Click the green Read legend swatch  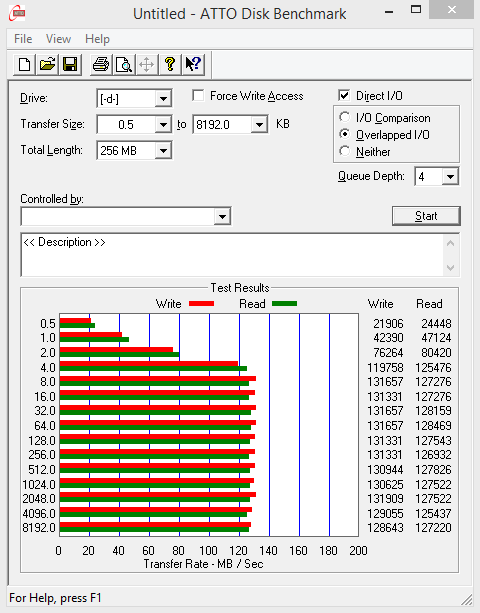[x=284, y=303]
